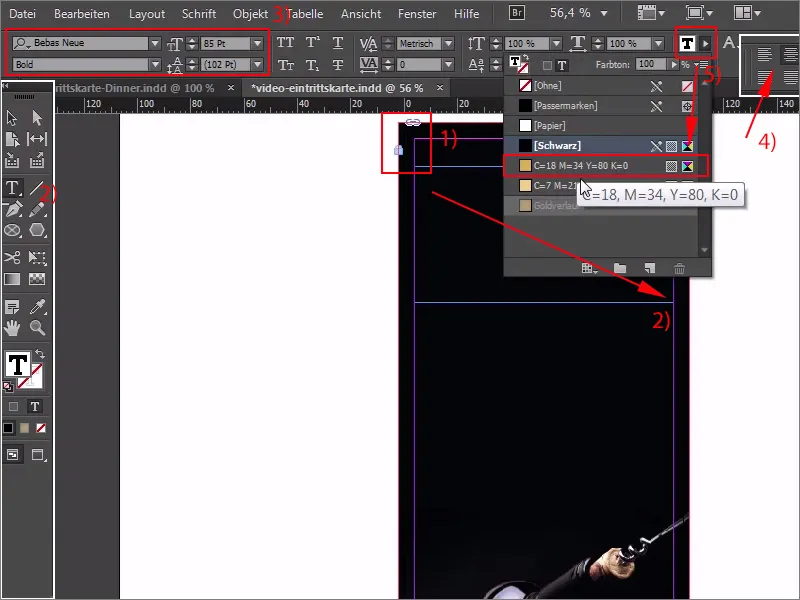Viewport: 800px width, 600px height.
Task: Apply All Caps (TT) formatting
Action: [x=285, y=42]
